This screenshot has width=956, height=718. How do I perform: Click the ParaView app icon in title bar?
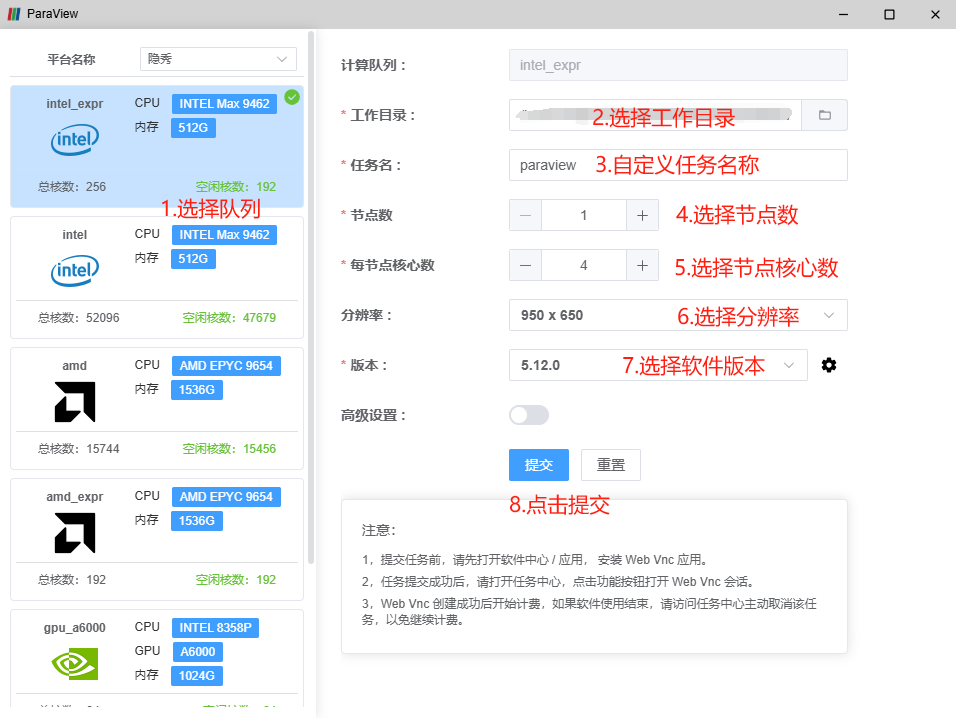pyautogui.click(x=13, y=14)
